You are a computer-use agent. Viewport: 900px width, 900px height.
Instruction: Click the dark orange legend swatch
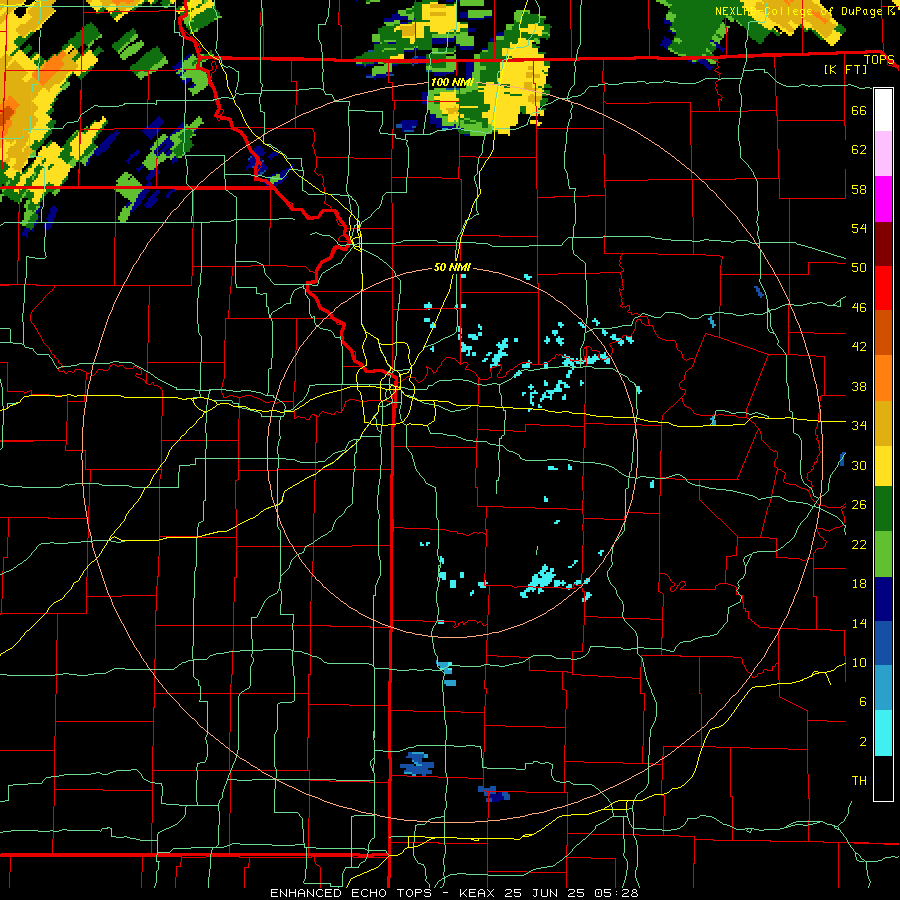[883, 333]
